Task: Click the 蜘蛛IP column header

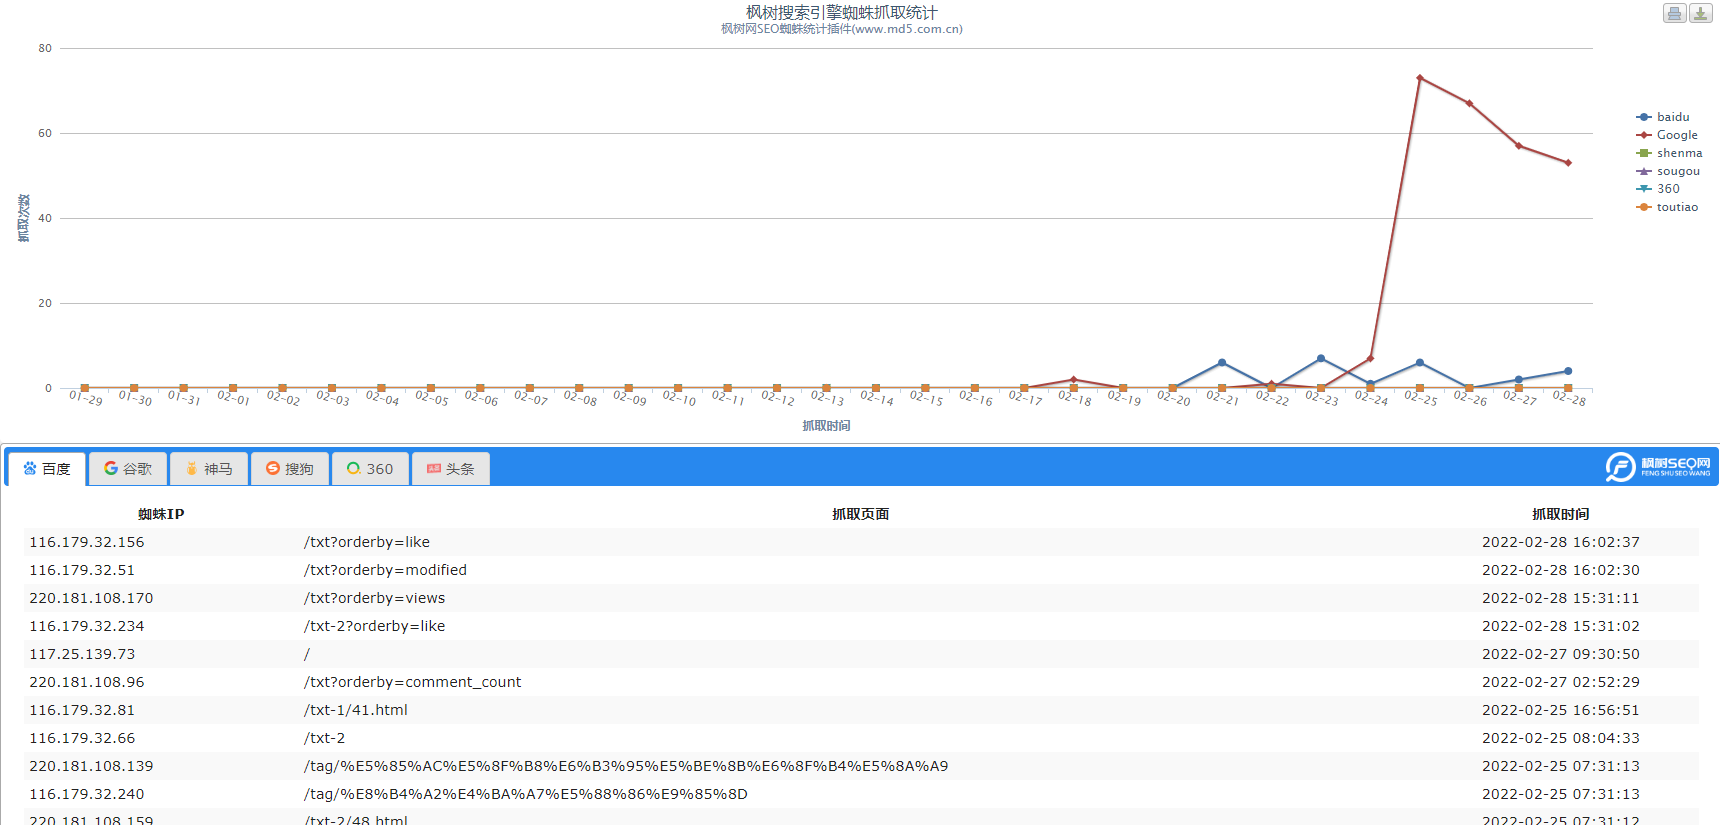Action: 161,514
